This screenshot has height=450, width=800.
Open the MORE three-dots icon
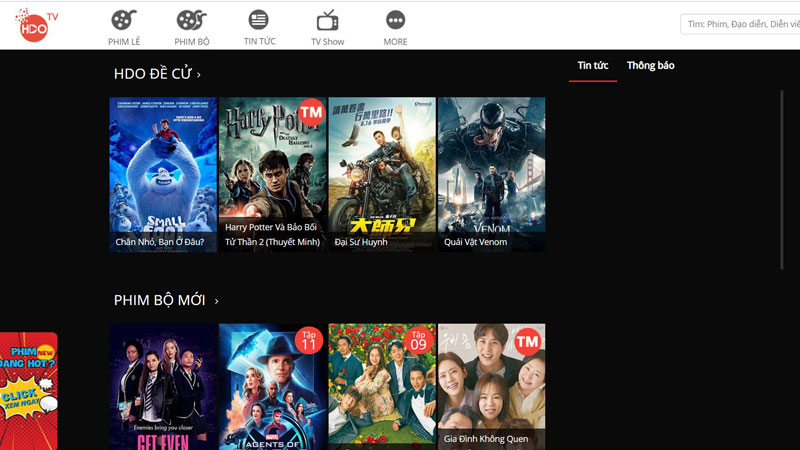395,20
